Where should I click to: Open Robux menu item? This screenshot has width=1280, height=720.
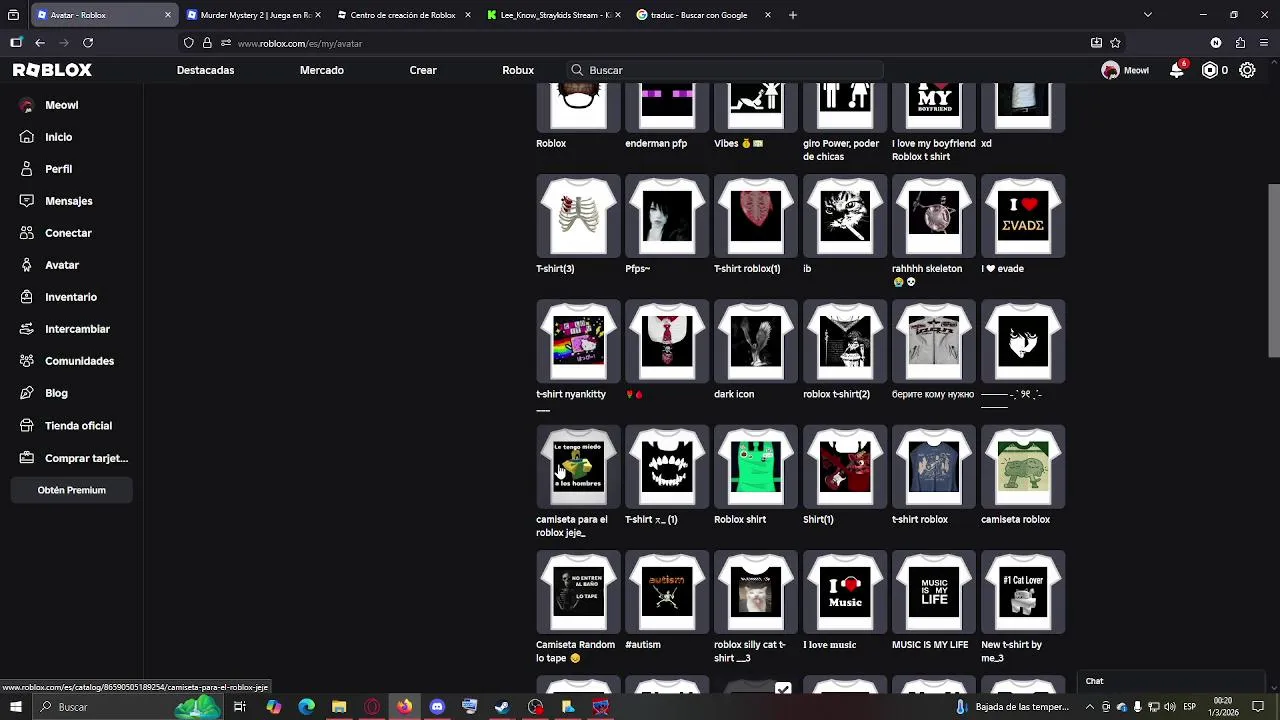518,70
